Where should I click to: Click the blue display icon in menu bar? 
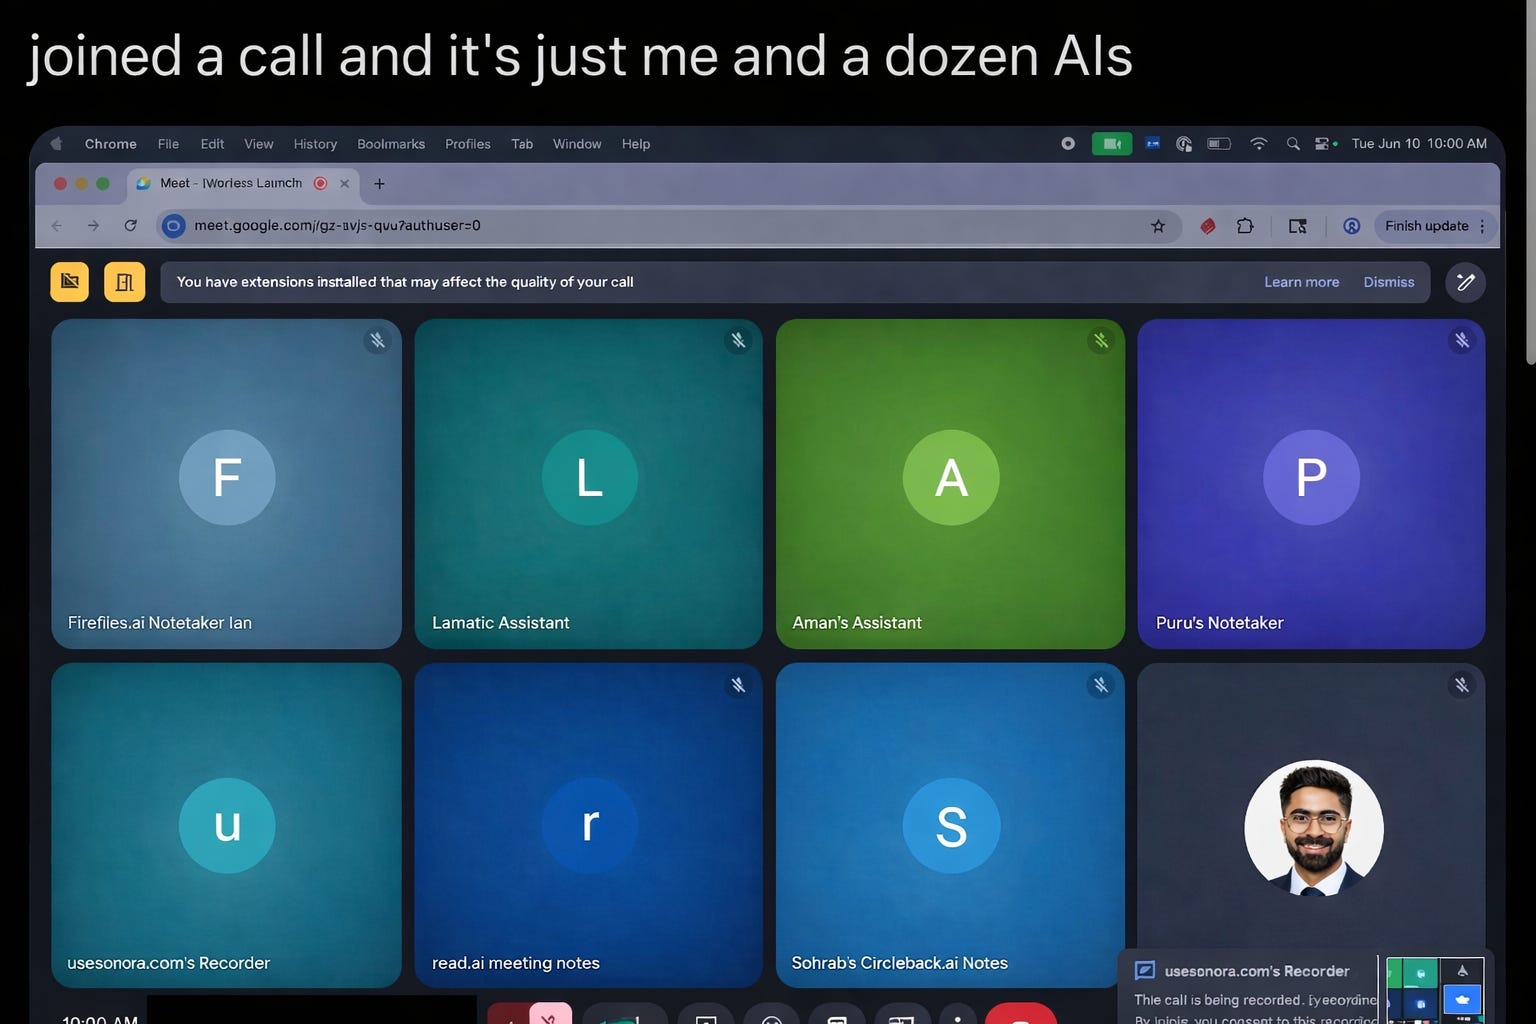click(x=1152, y=144)
